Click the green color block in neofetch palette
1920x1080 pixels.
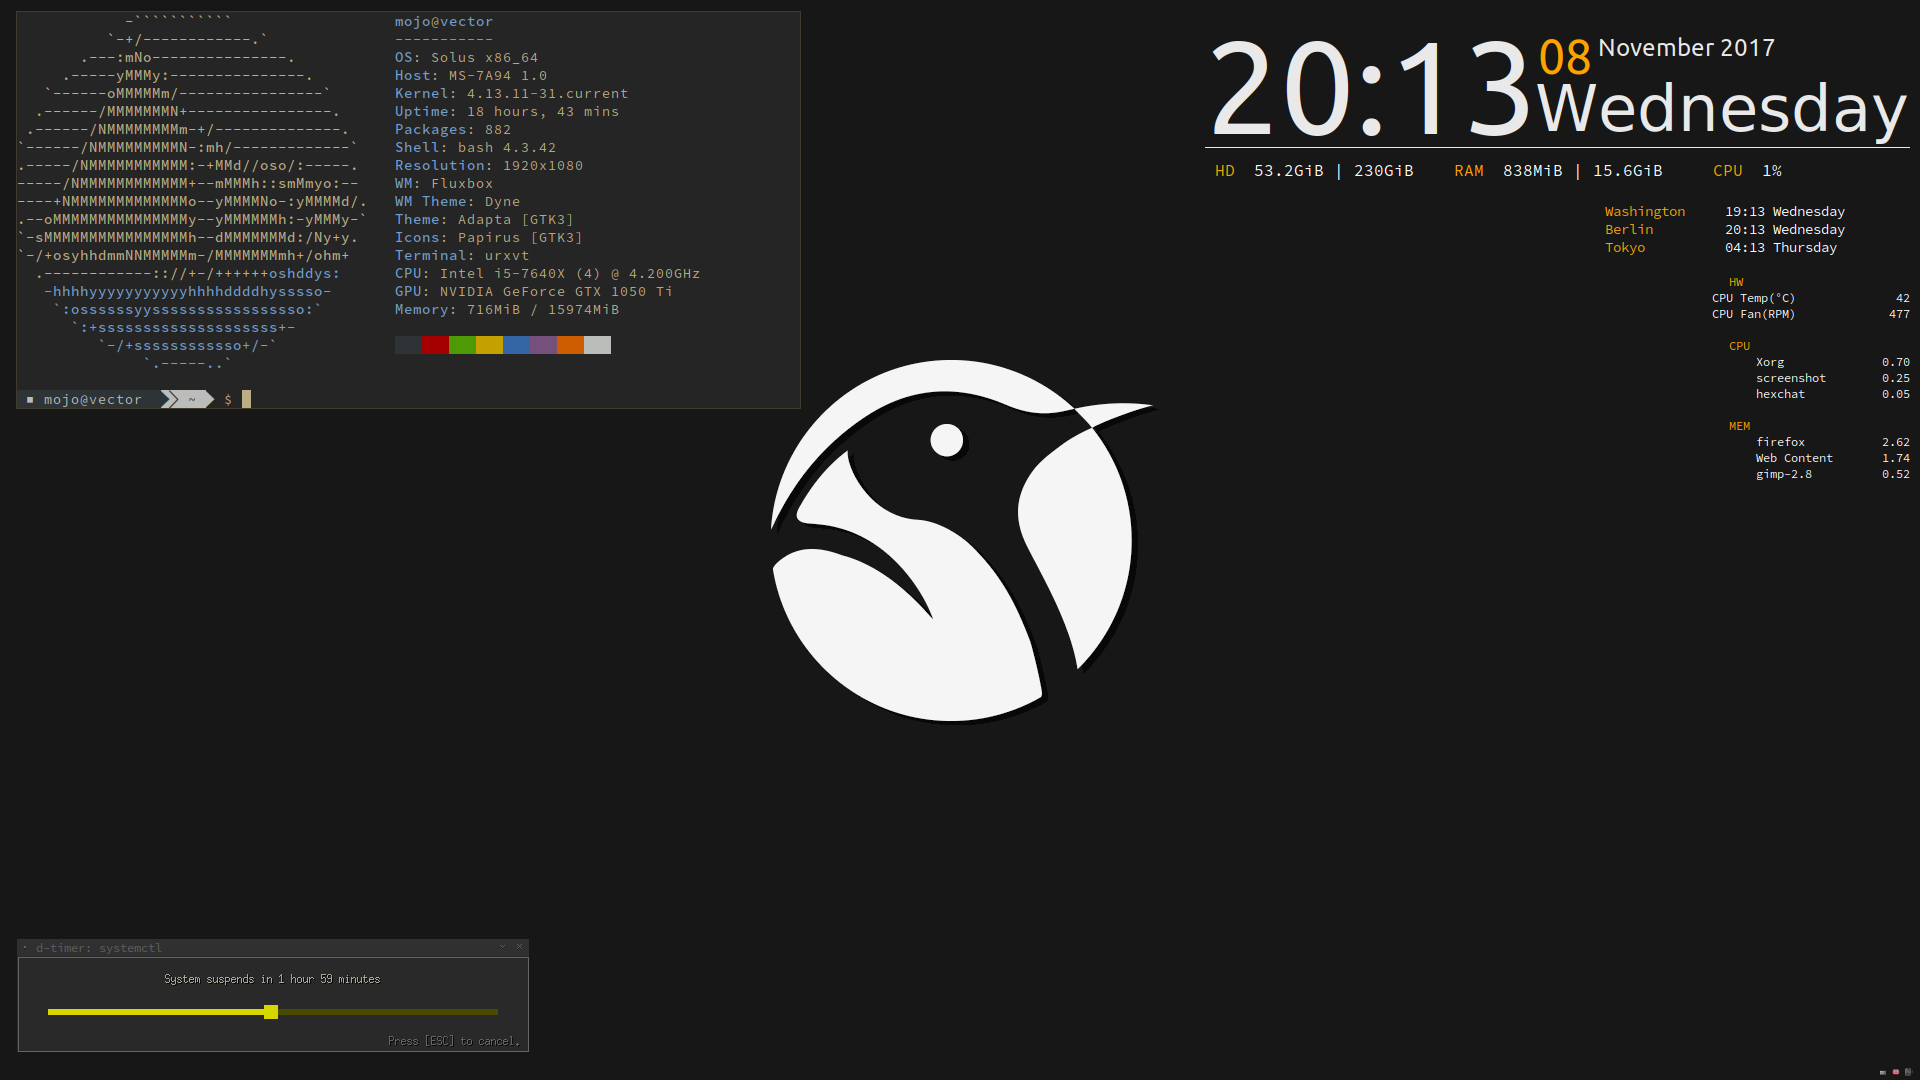[x=462, y=345]
